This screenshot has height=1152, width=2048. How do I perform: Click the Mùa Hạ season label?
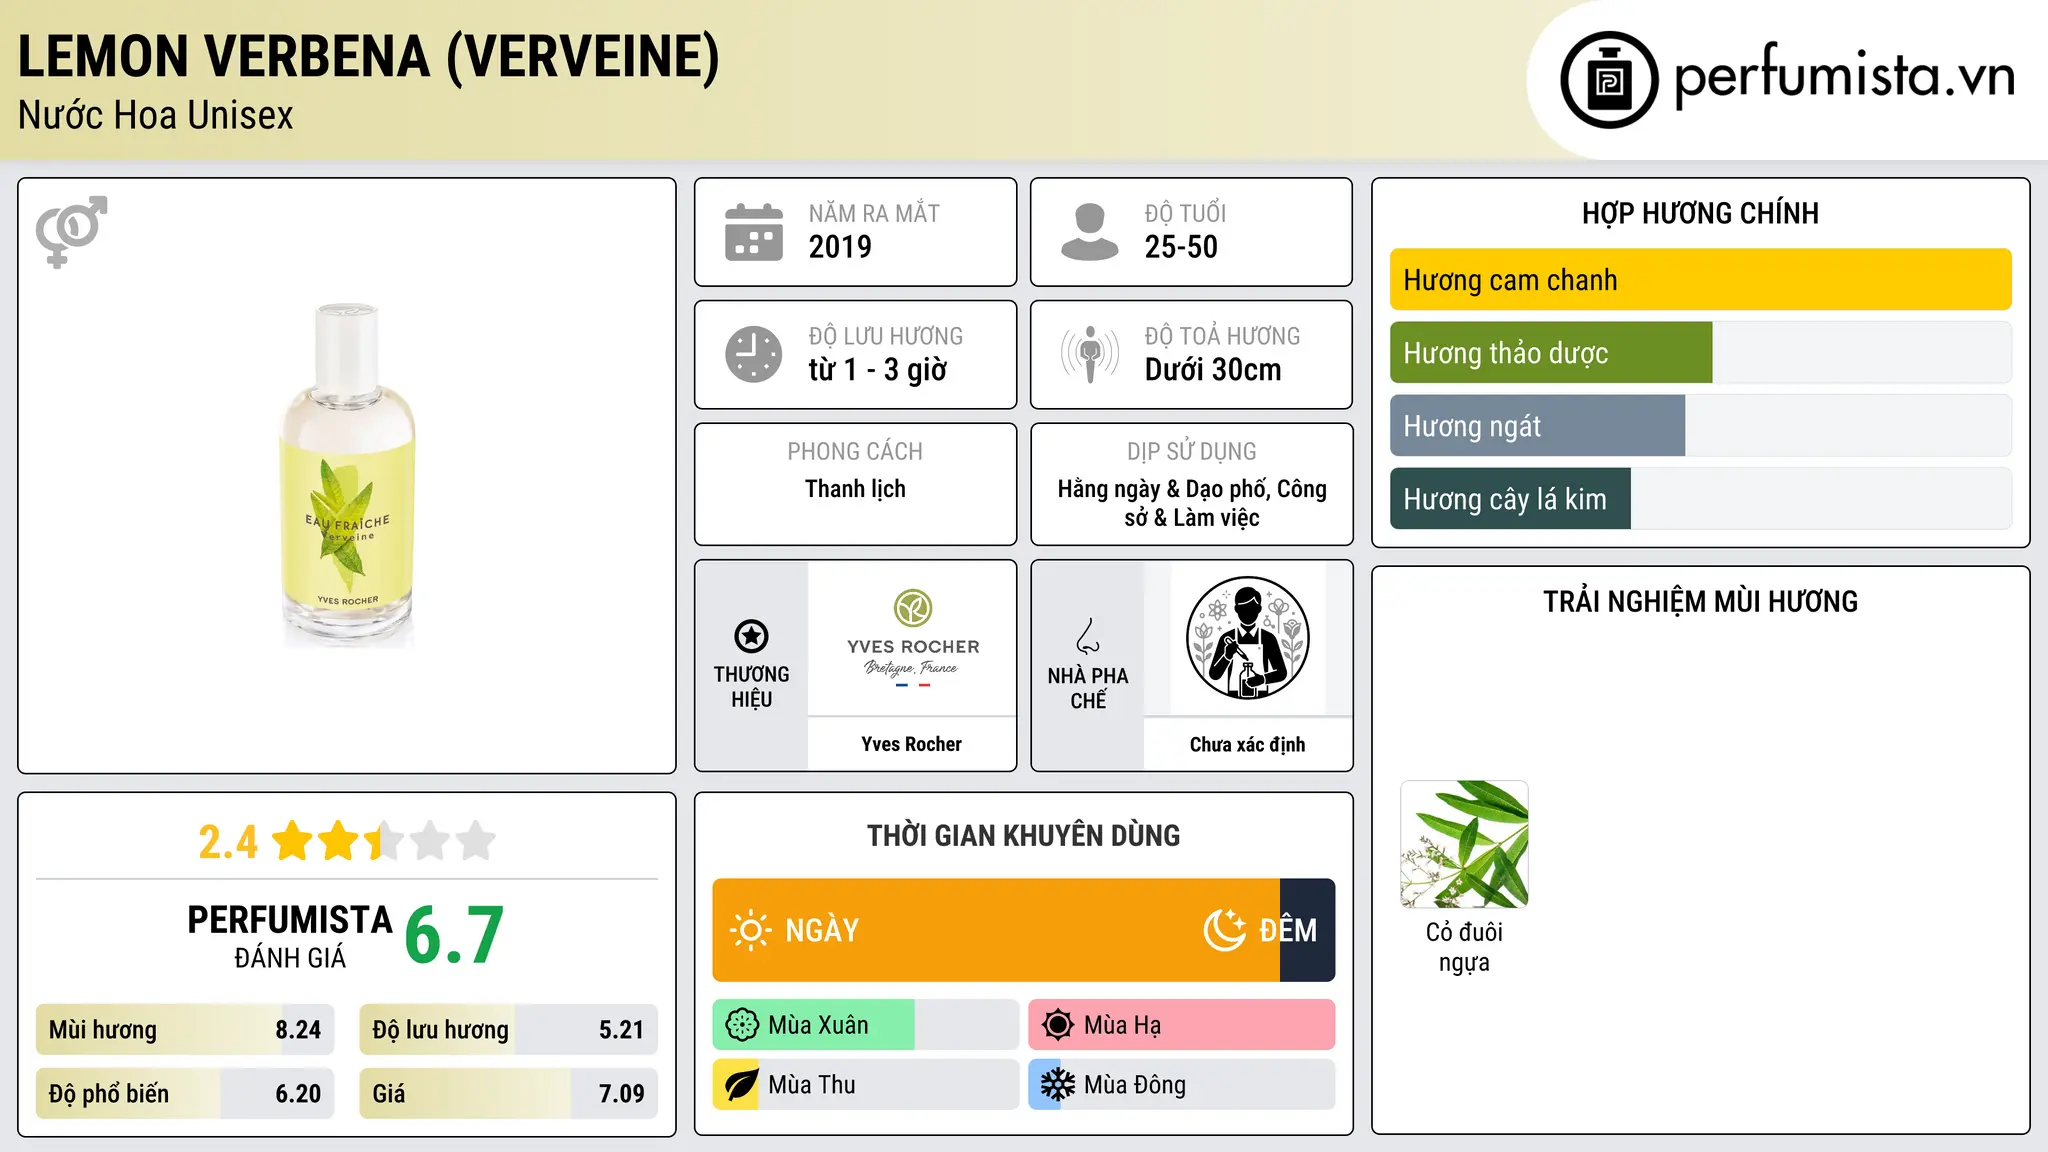pyautogui.click(x=1122, y=1025)
